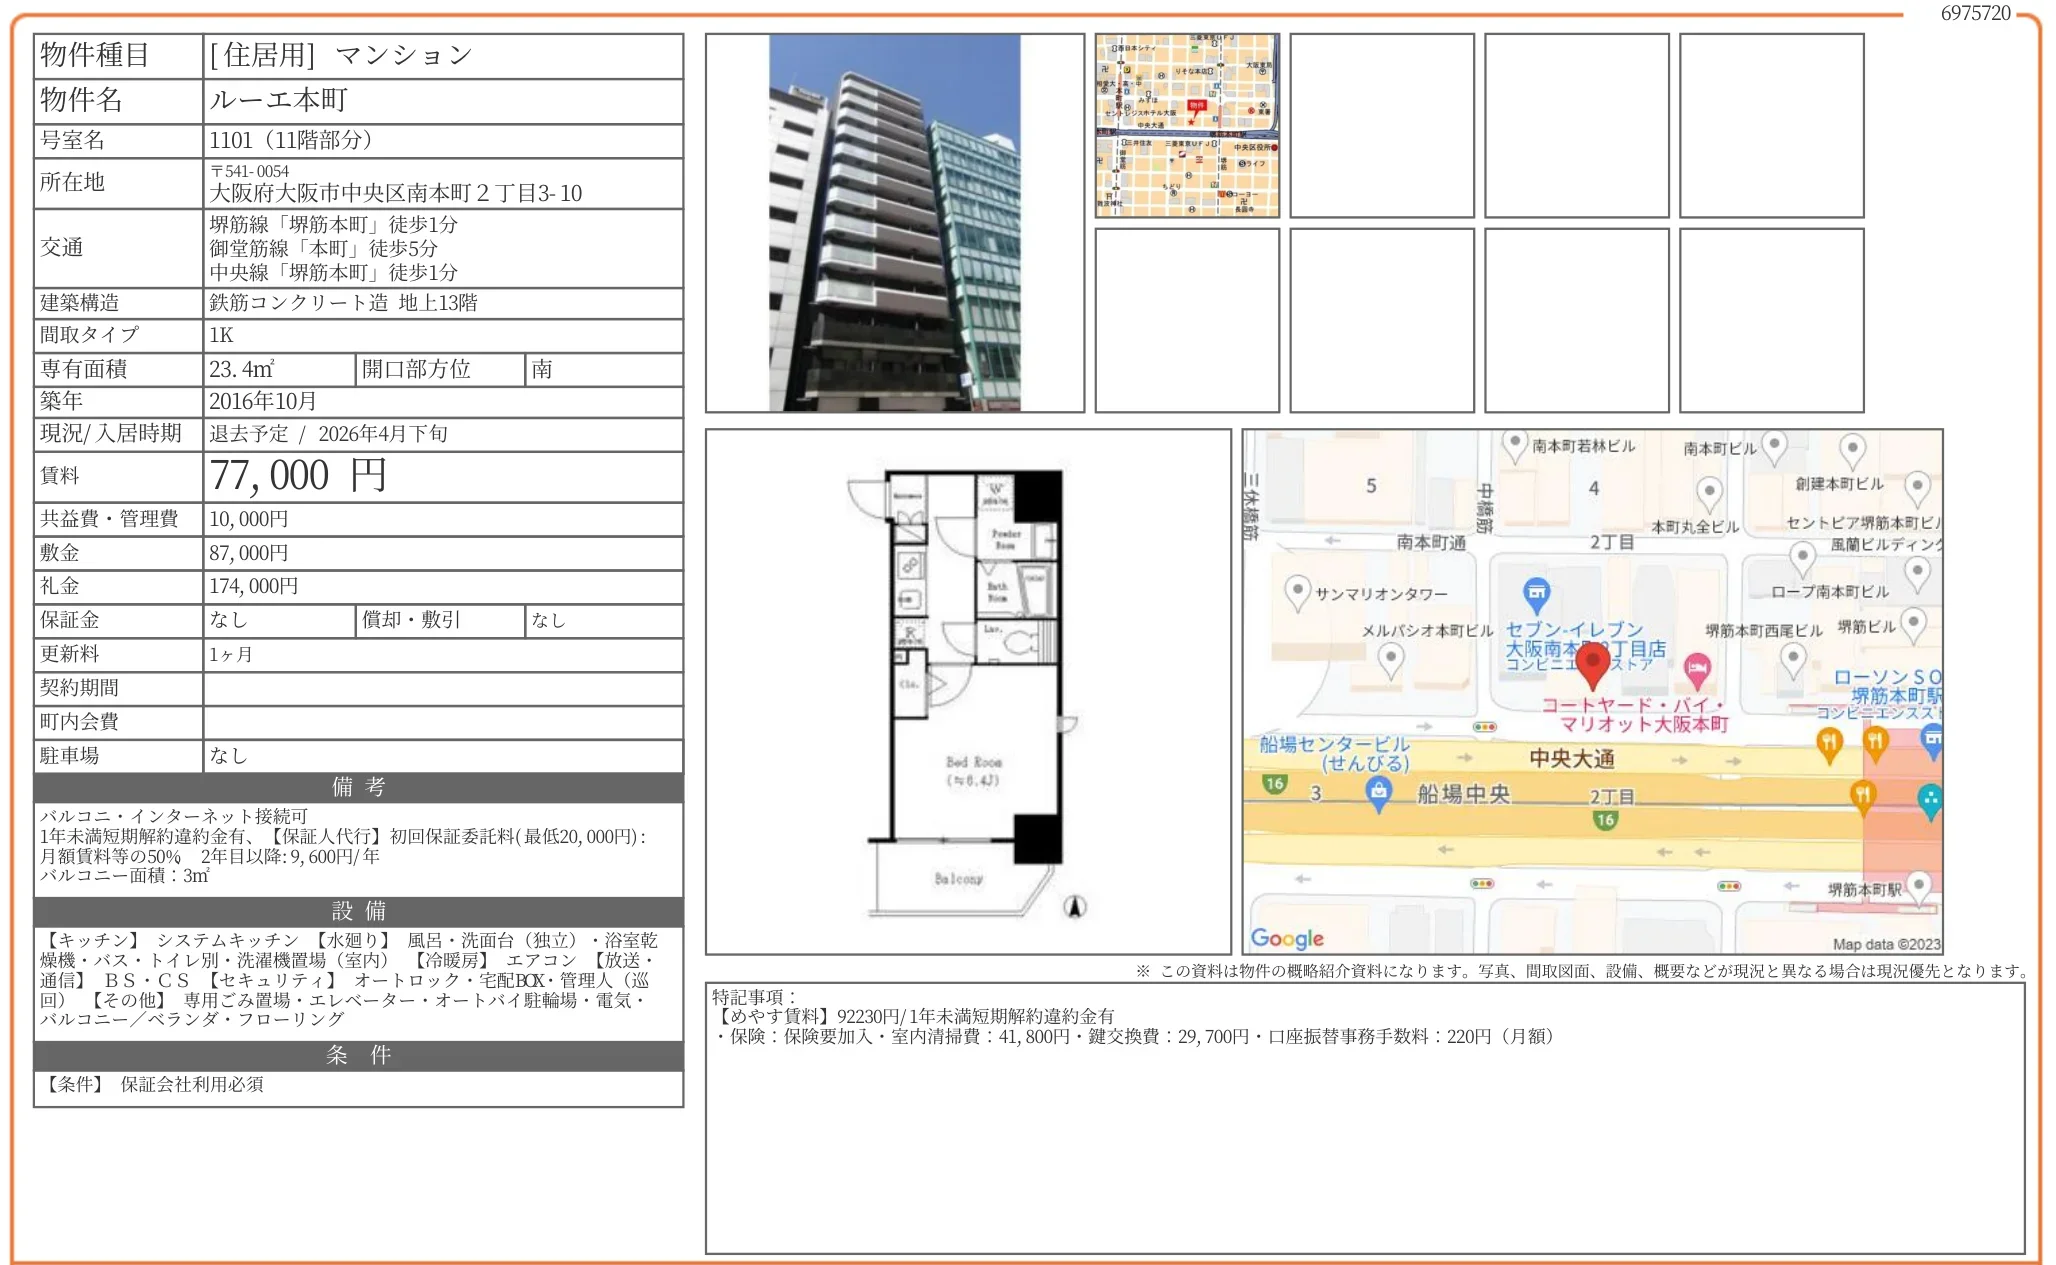
Task: Click the 77,000 円 rent amount
Action: click(297, 476)
